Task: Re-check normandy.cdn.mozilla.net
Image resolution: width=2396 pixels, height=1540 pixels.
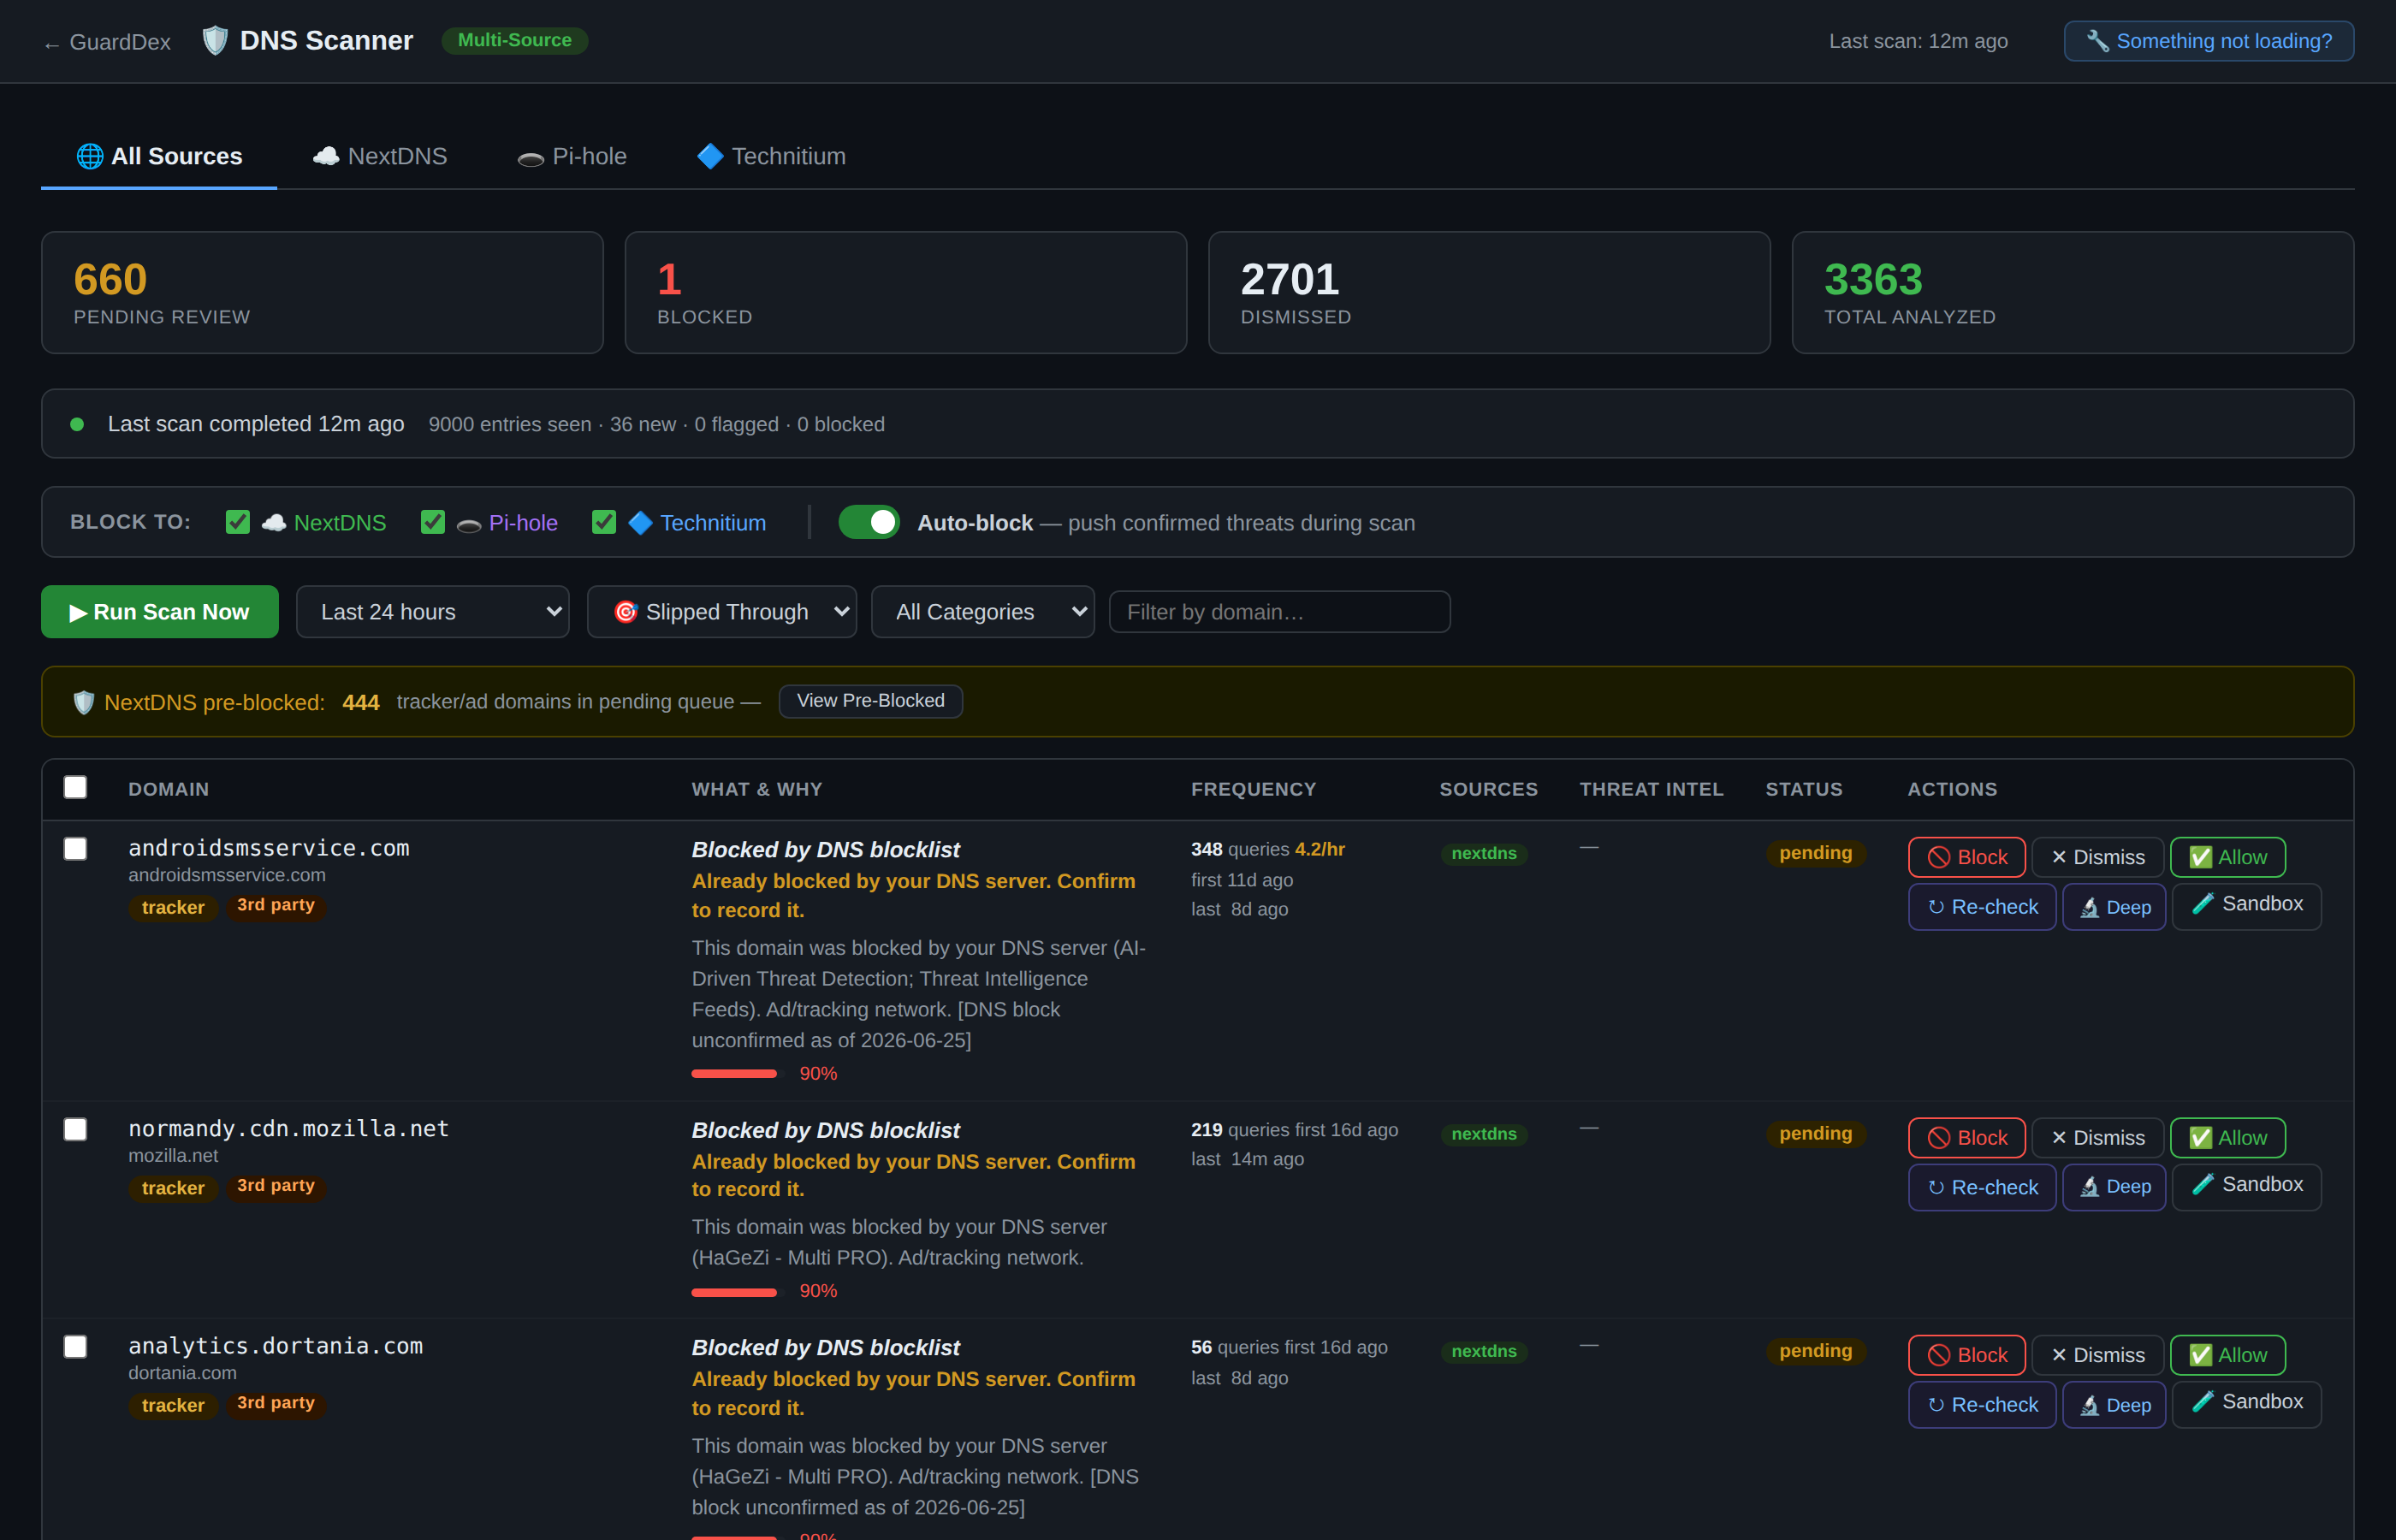Action: [x=1982, y=1187]
